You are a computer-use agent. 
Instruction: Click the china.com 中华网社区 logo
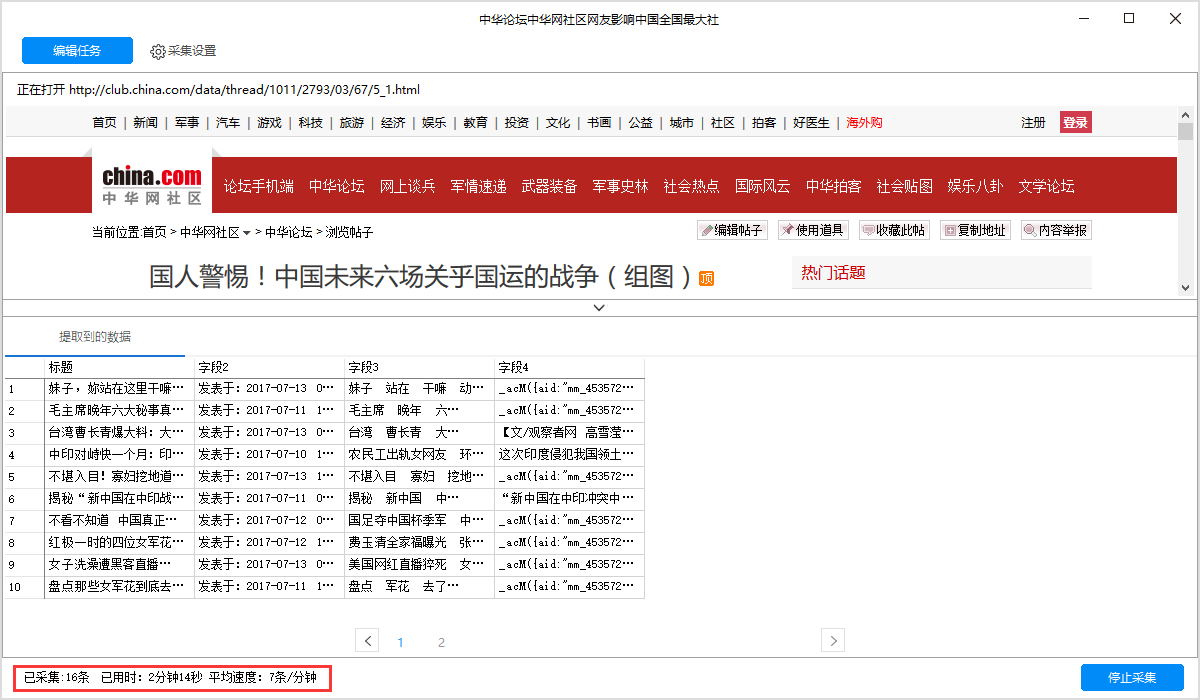[x=152, y=184]
